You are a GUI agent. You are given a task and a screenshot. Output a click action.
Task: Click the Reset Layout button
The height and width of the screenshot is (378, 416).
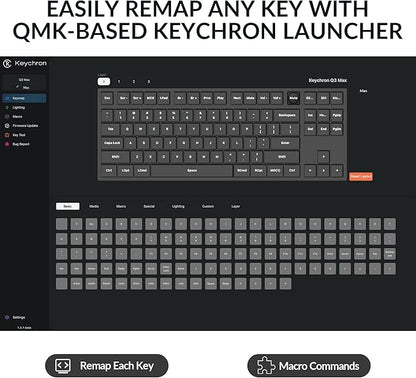point(361,176)
